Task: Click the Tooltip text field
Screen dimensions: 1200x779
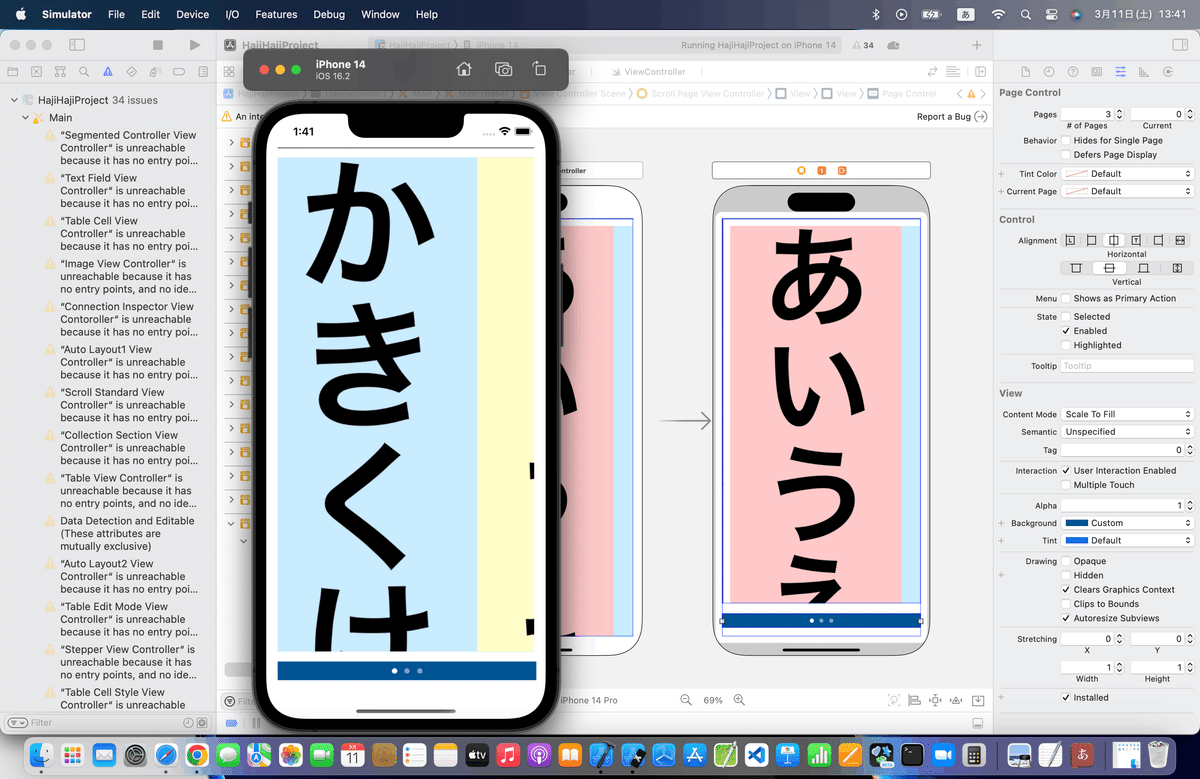Action: click(x=1127, y=366)
